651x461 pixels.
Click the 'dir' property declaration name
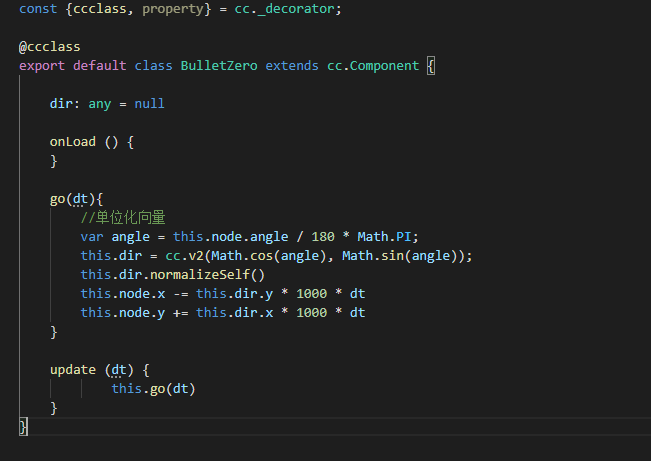pos(61,103)
